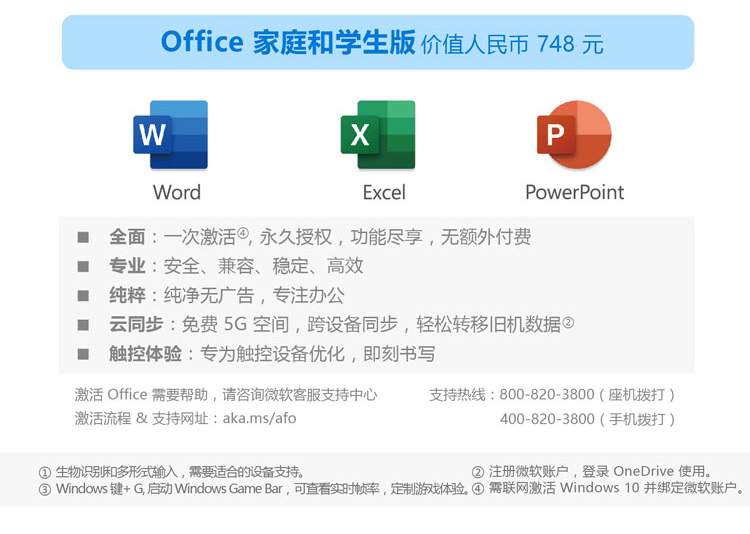
Task: Click the Word text label
Action: [177, 192]
